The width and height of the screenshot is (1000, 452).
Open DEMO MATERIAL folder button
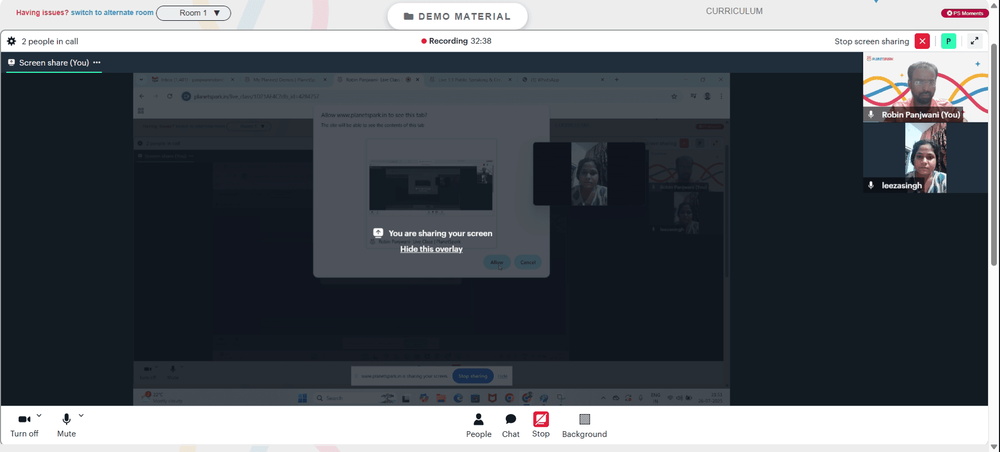coord(457,17)
